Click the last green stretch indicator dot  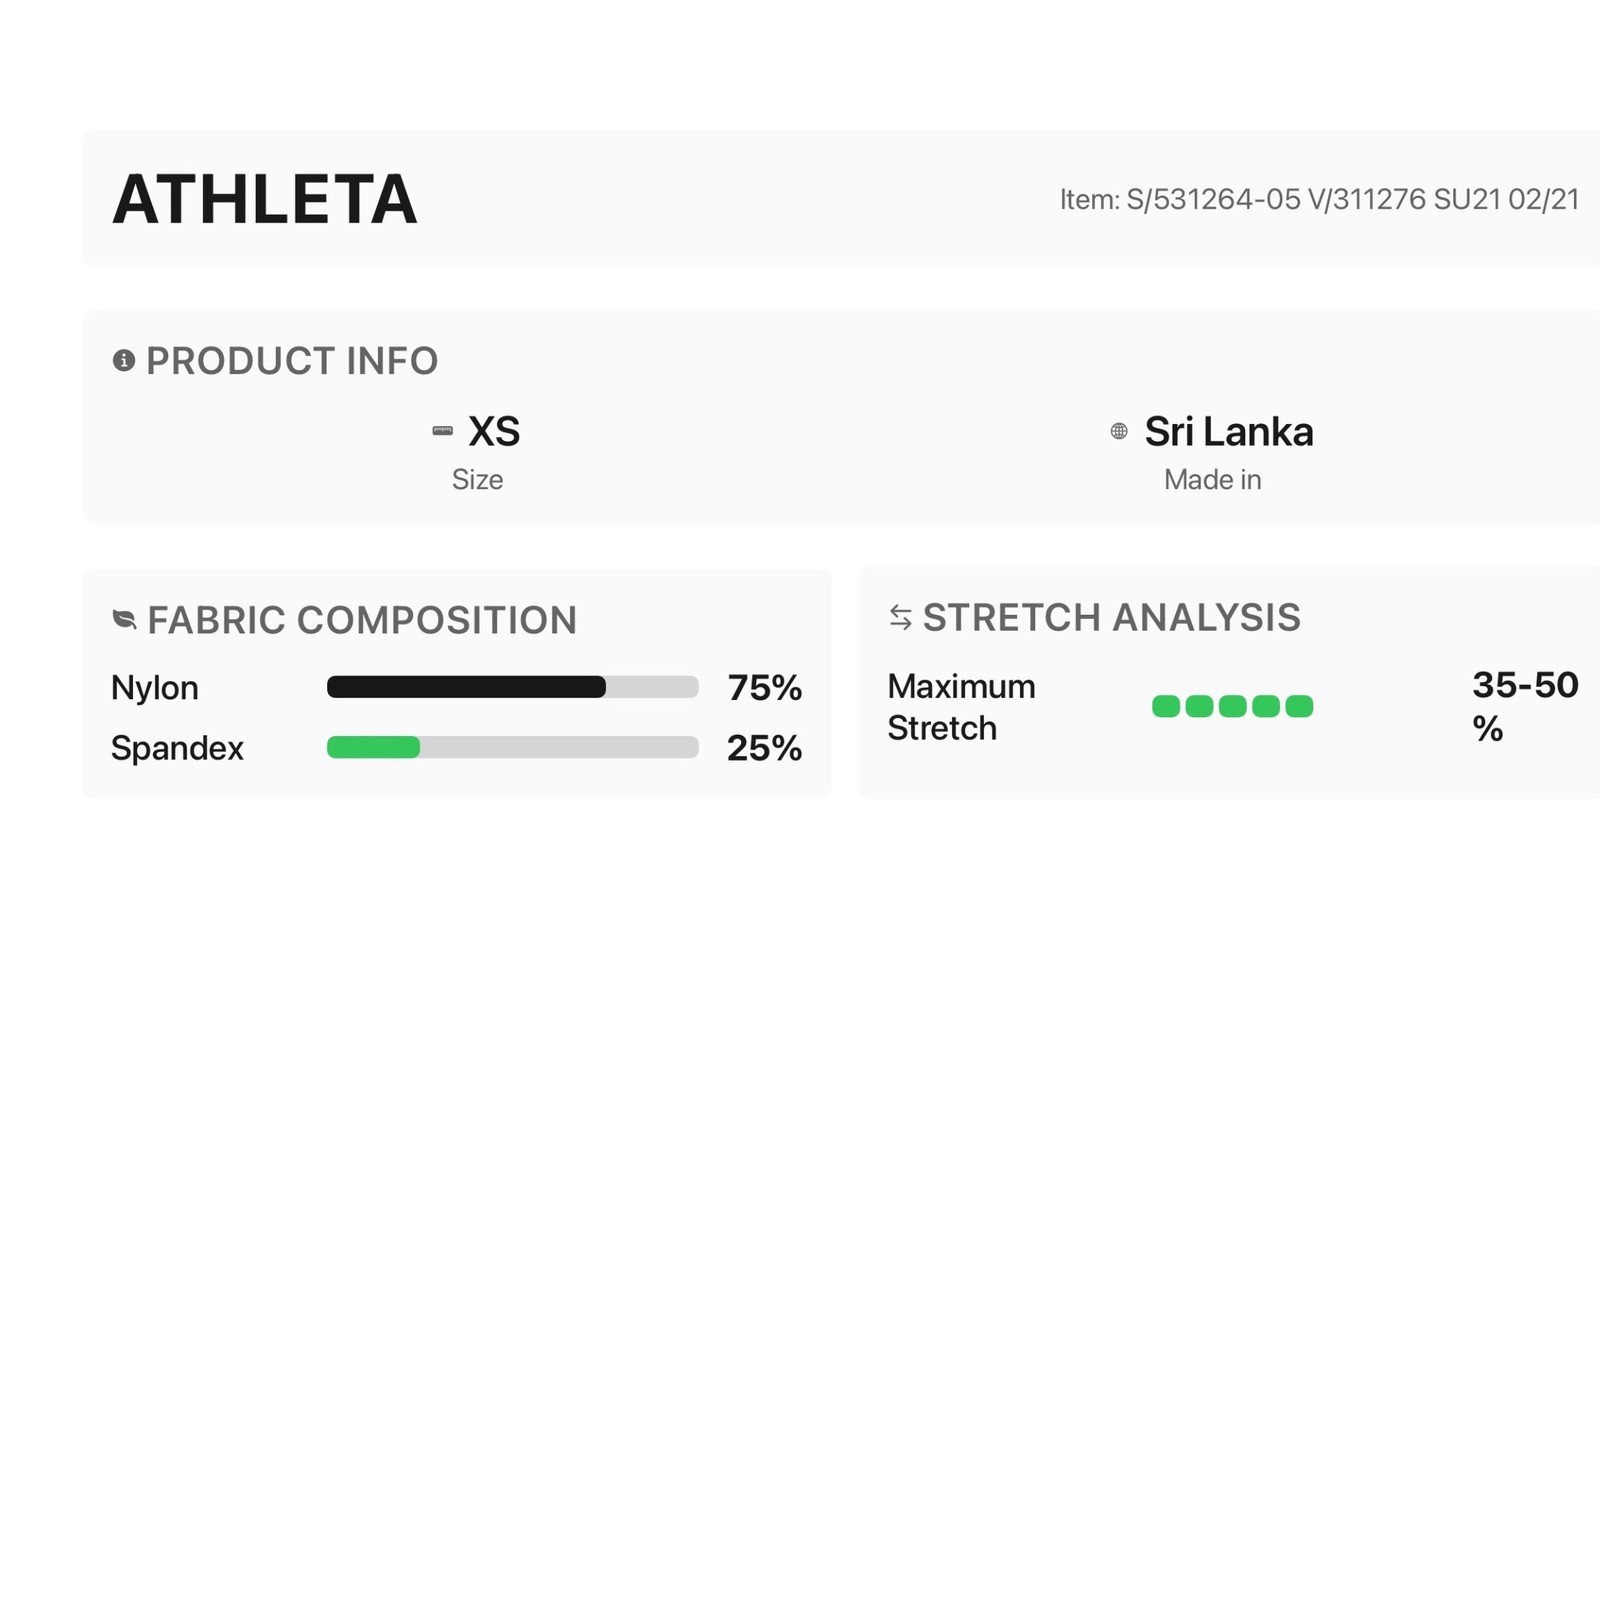tap(1299, 706)
